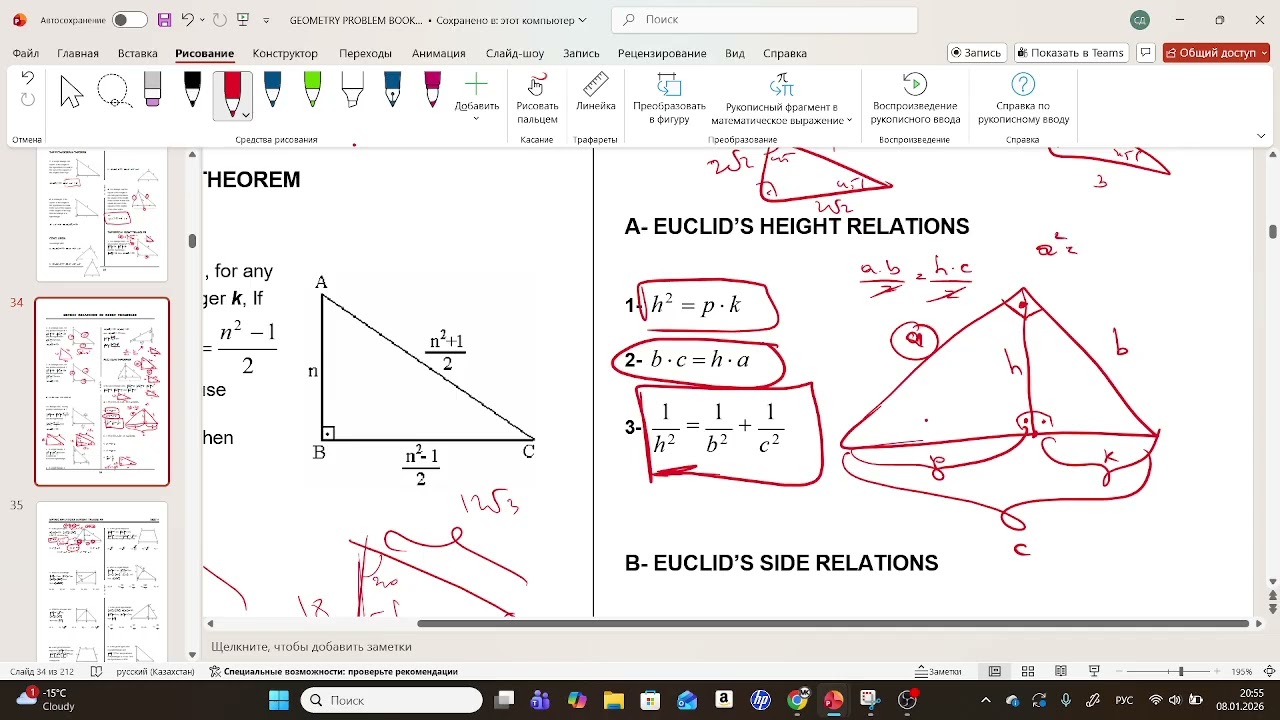Click zoom in plus button
1280x720 pixels.
(1217, 671)
